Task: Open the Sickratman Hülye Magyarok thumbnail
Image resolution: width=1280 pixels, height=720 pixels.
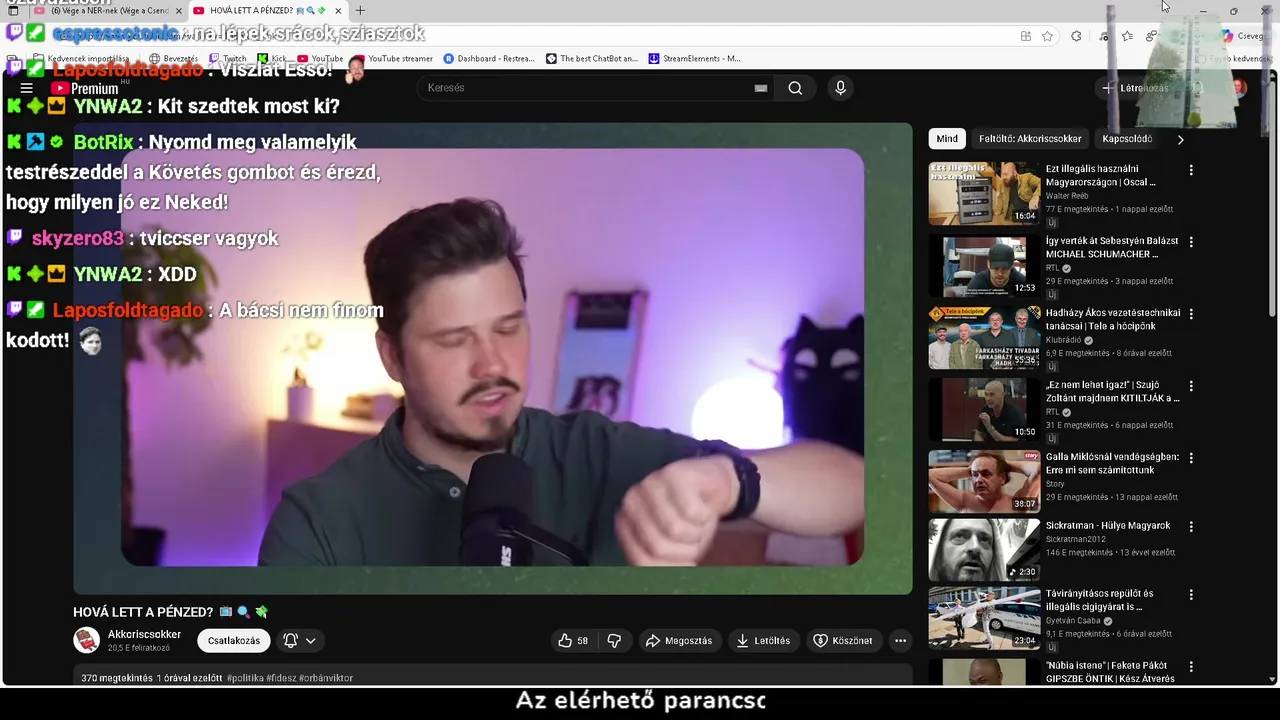Action: point(984,550)
